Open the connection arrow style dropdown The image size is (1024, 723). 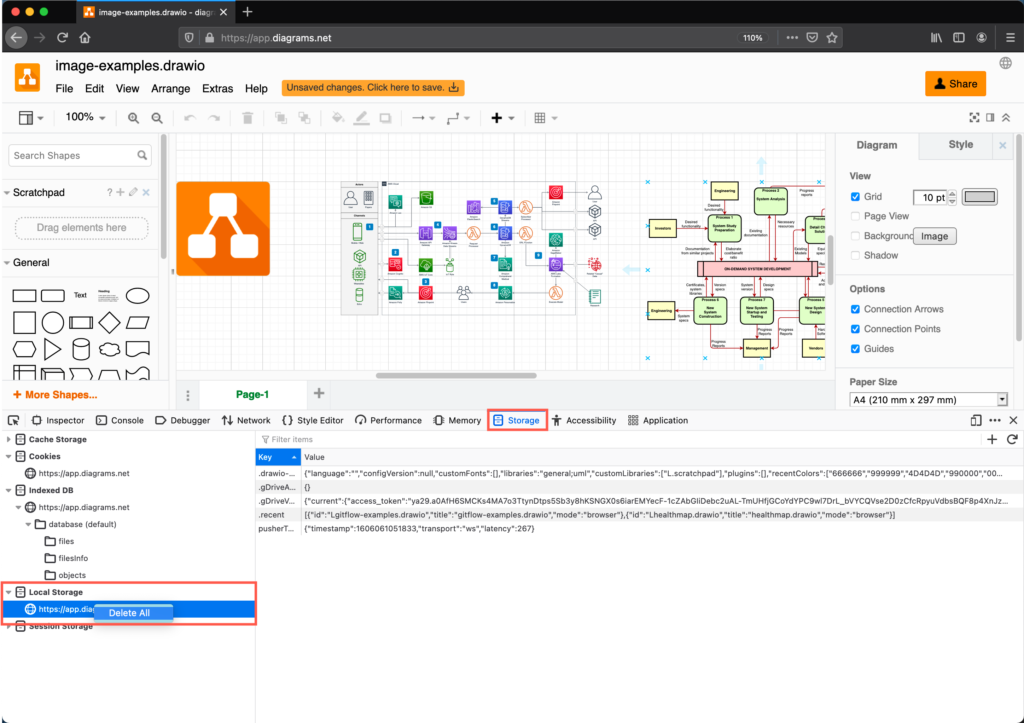pyautogui.click(x=423, y=118)
